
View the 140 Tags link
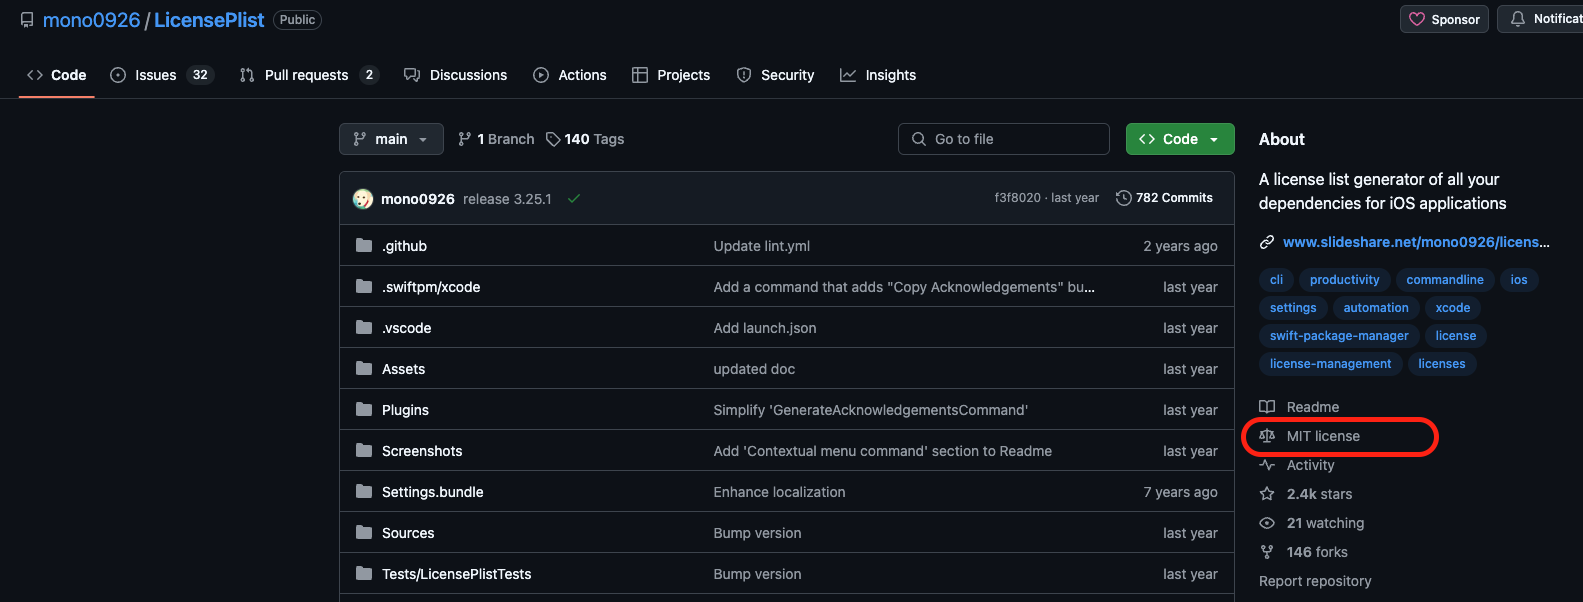[x=585, y=139]
